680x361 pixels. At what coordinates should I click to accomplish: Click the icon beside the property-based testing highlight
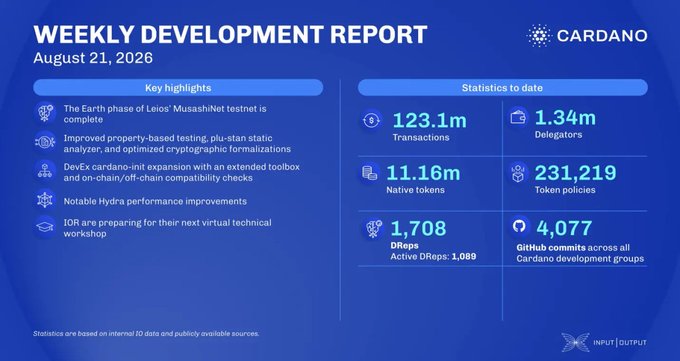[x=45, y=142]
